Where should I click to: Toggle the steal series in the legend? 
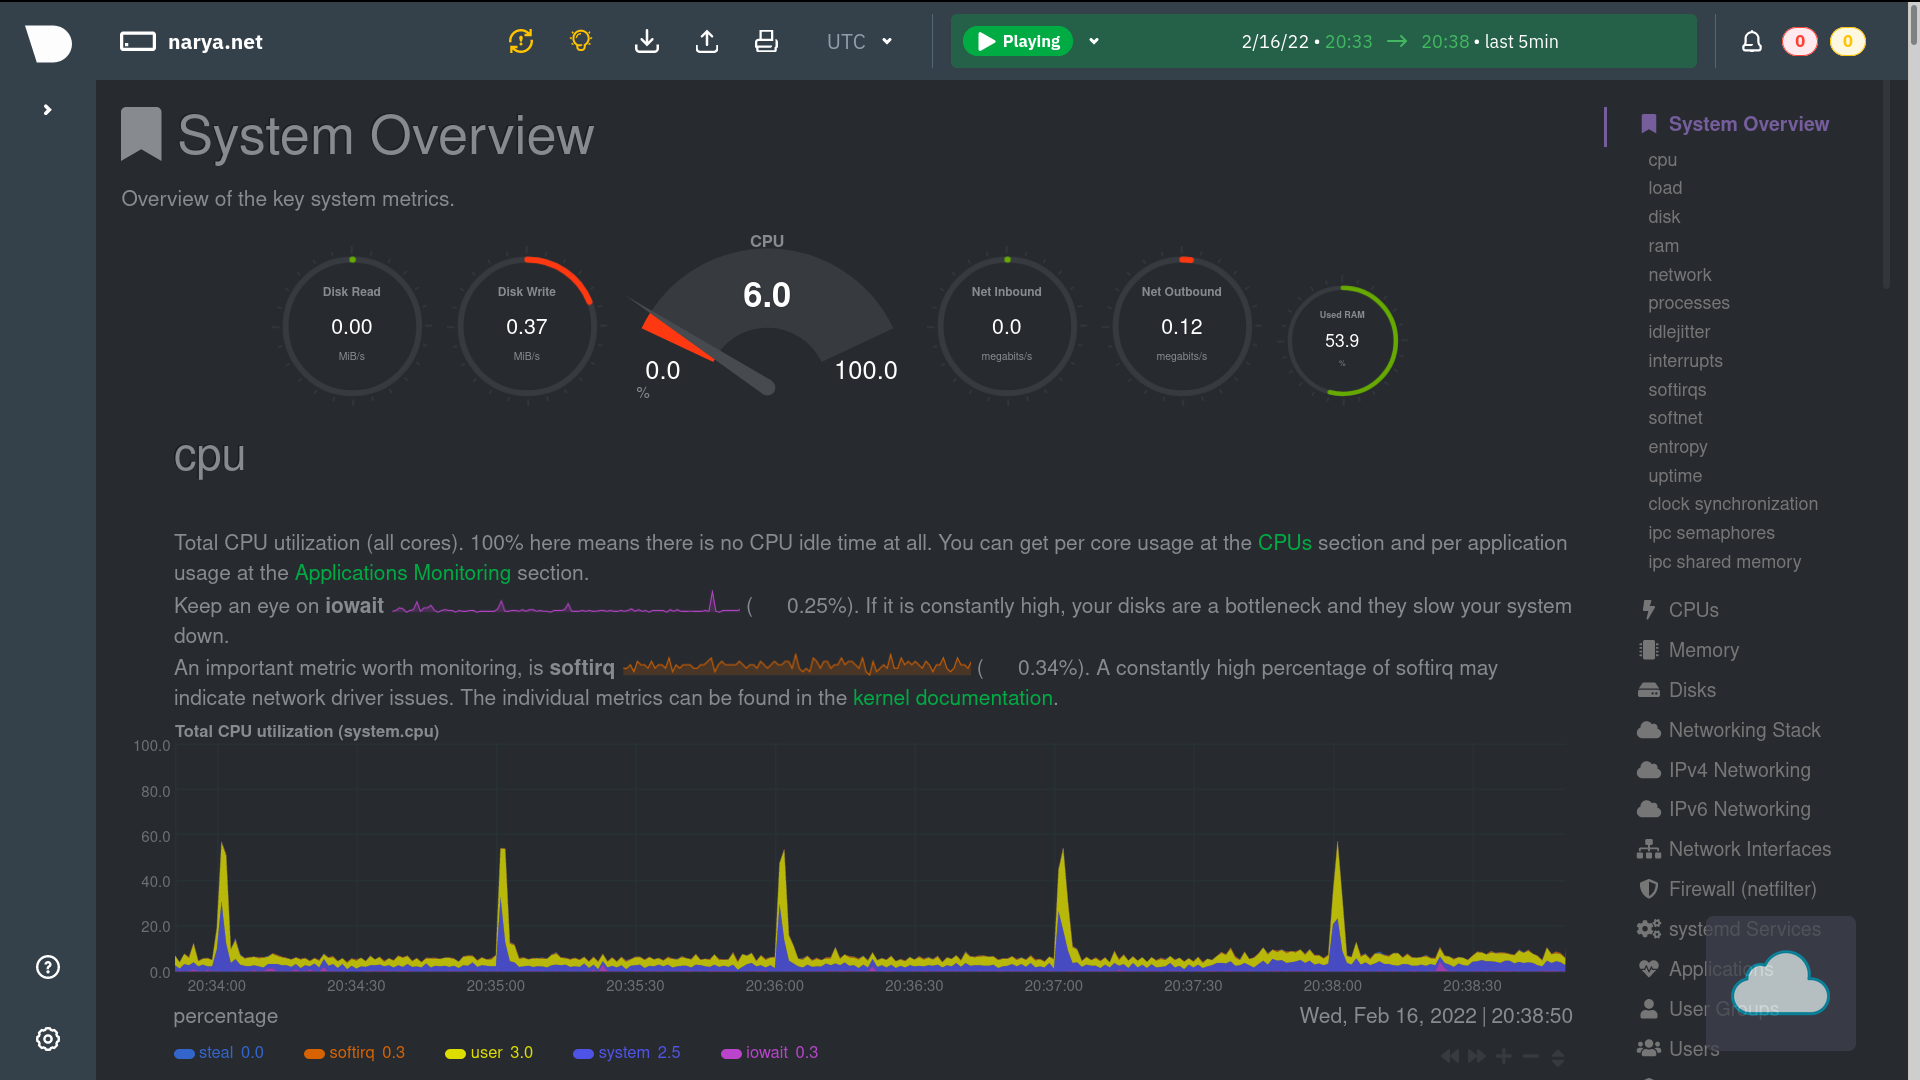pos(216,1053)
